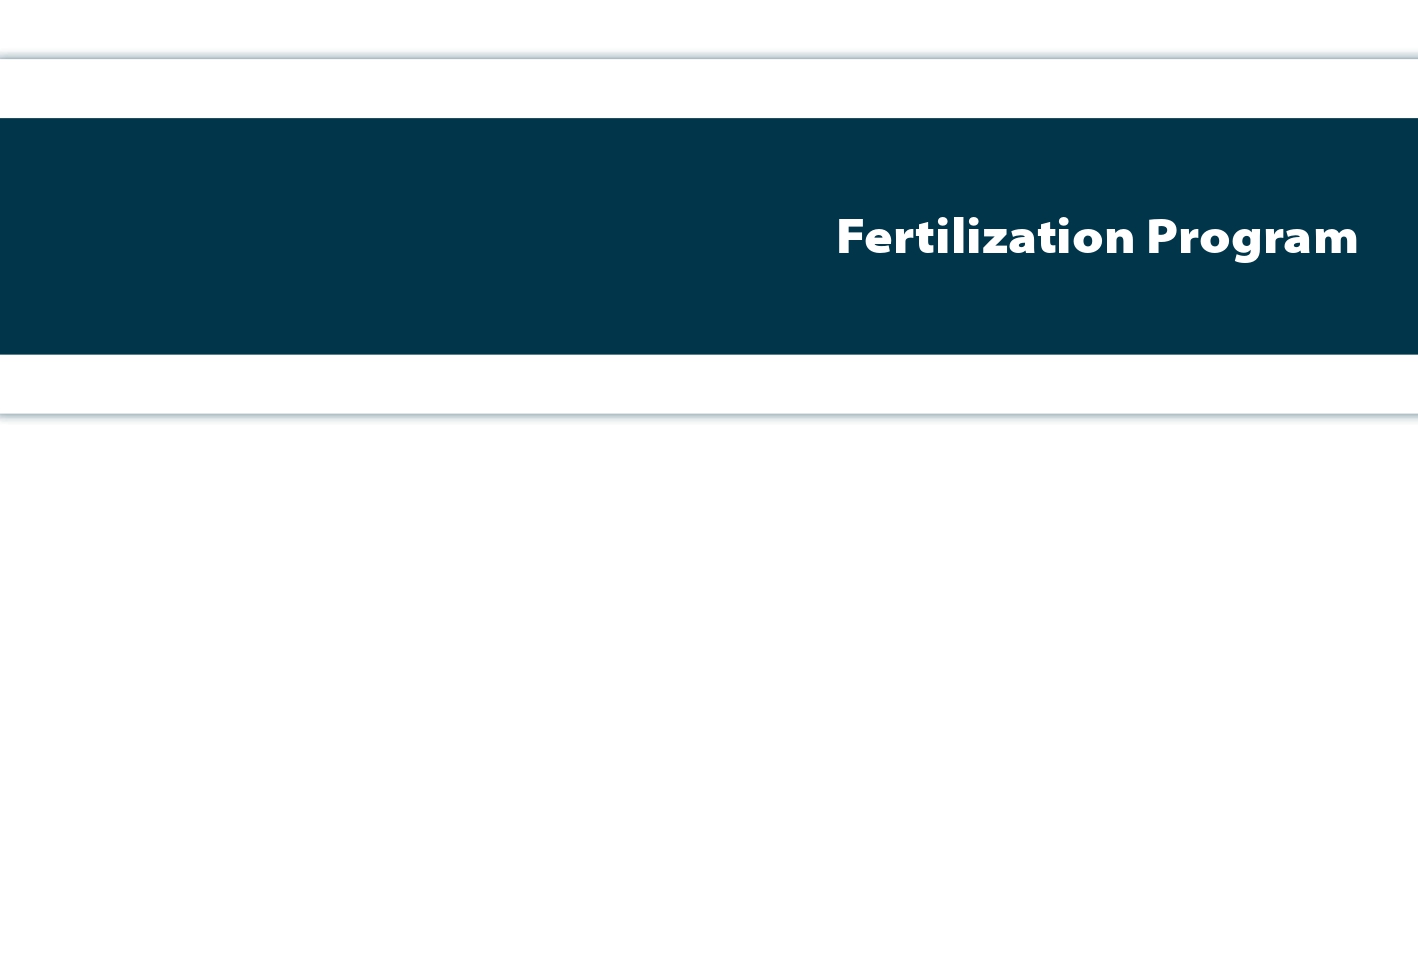Click the "Fertilization Program" heading
This screenshot has width=1418, height=975.
point(1096,238)
